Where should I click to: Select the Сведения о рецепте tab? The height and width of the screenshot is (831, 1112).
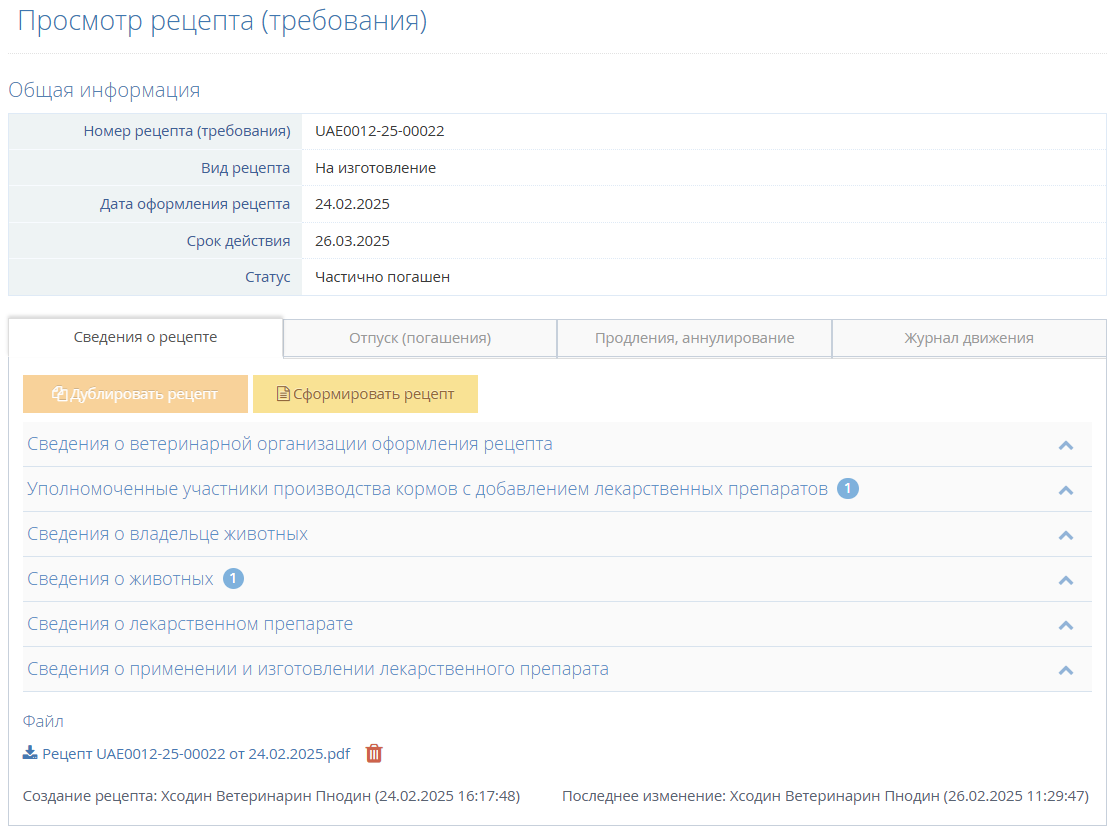pyautogui.click(x=146, y=337)
